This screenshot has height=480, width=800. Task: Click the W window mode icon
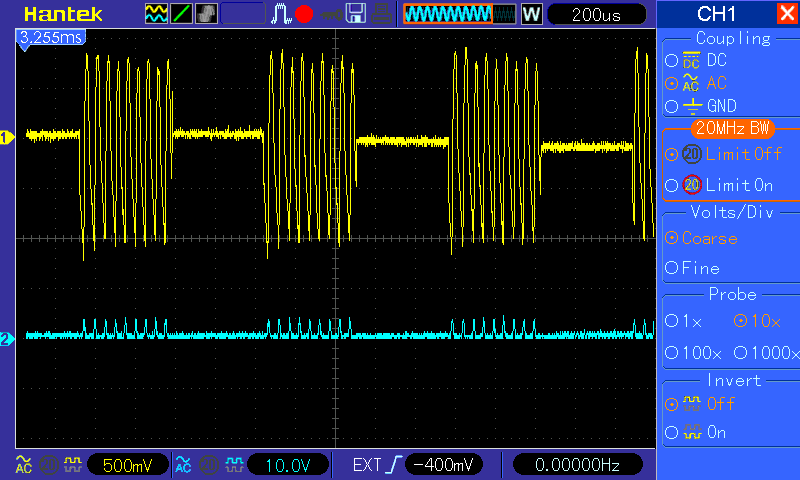[x=531, y=14]
